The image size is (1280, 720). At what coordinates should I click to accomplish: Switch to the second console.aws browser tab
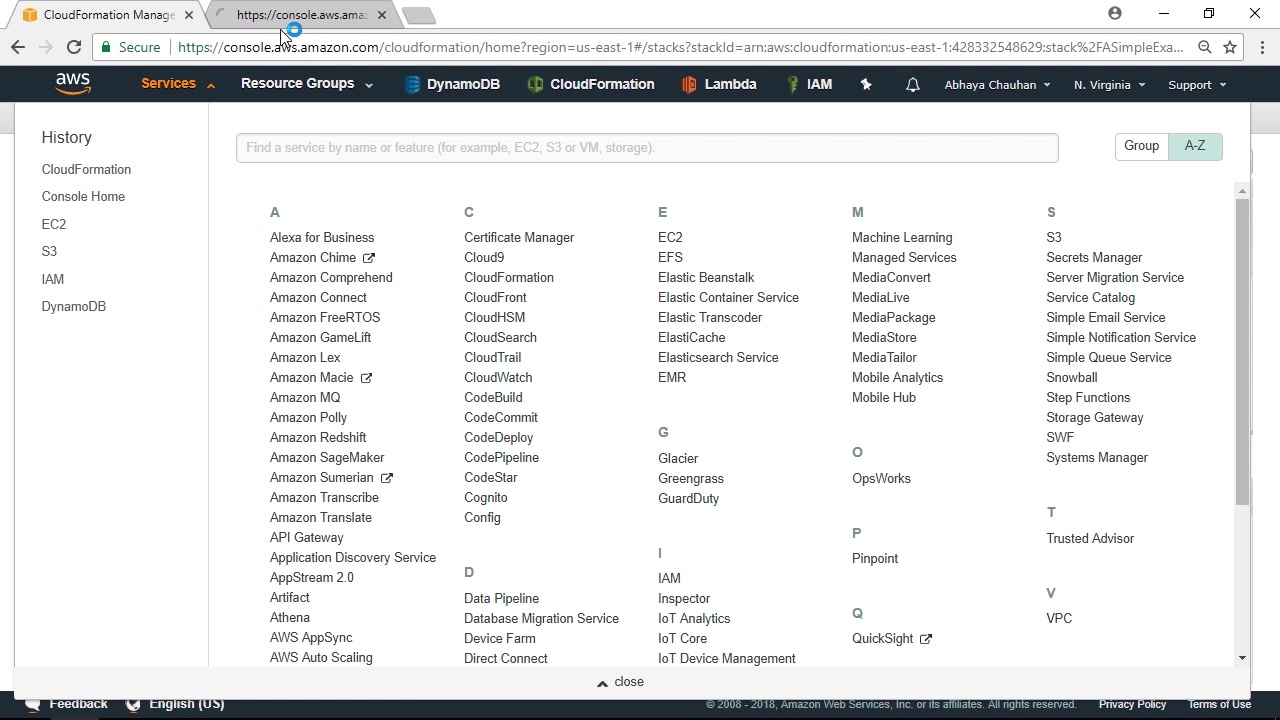coord(302,15)
